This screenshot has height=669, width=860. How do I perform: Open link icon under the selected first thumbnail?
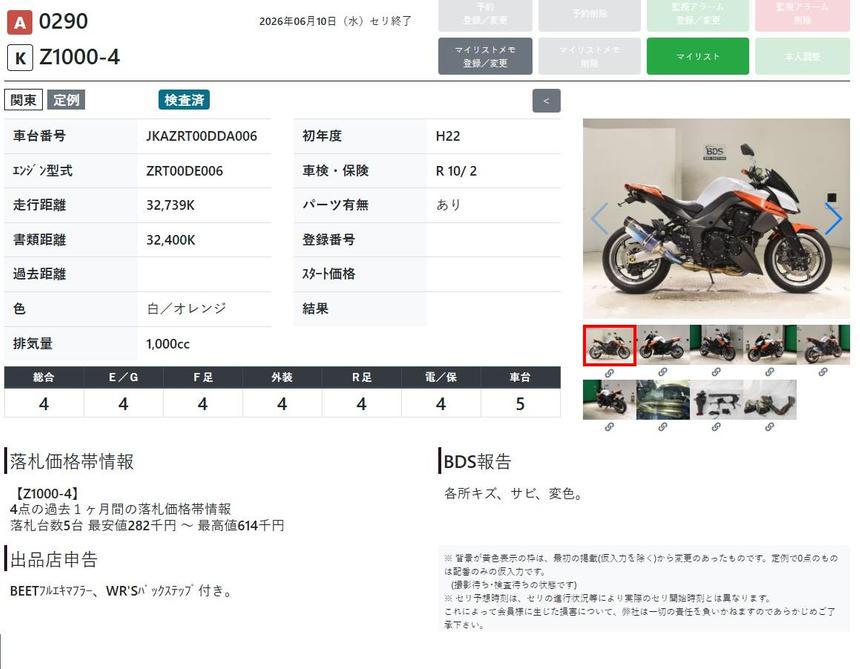pos(609,373)
